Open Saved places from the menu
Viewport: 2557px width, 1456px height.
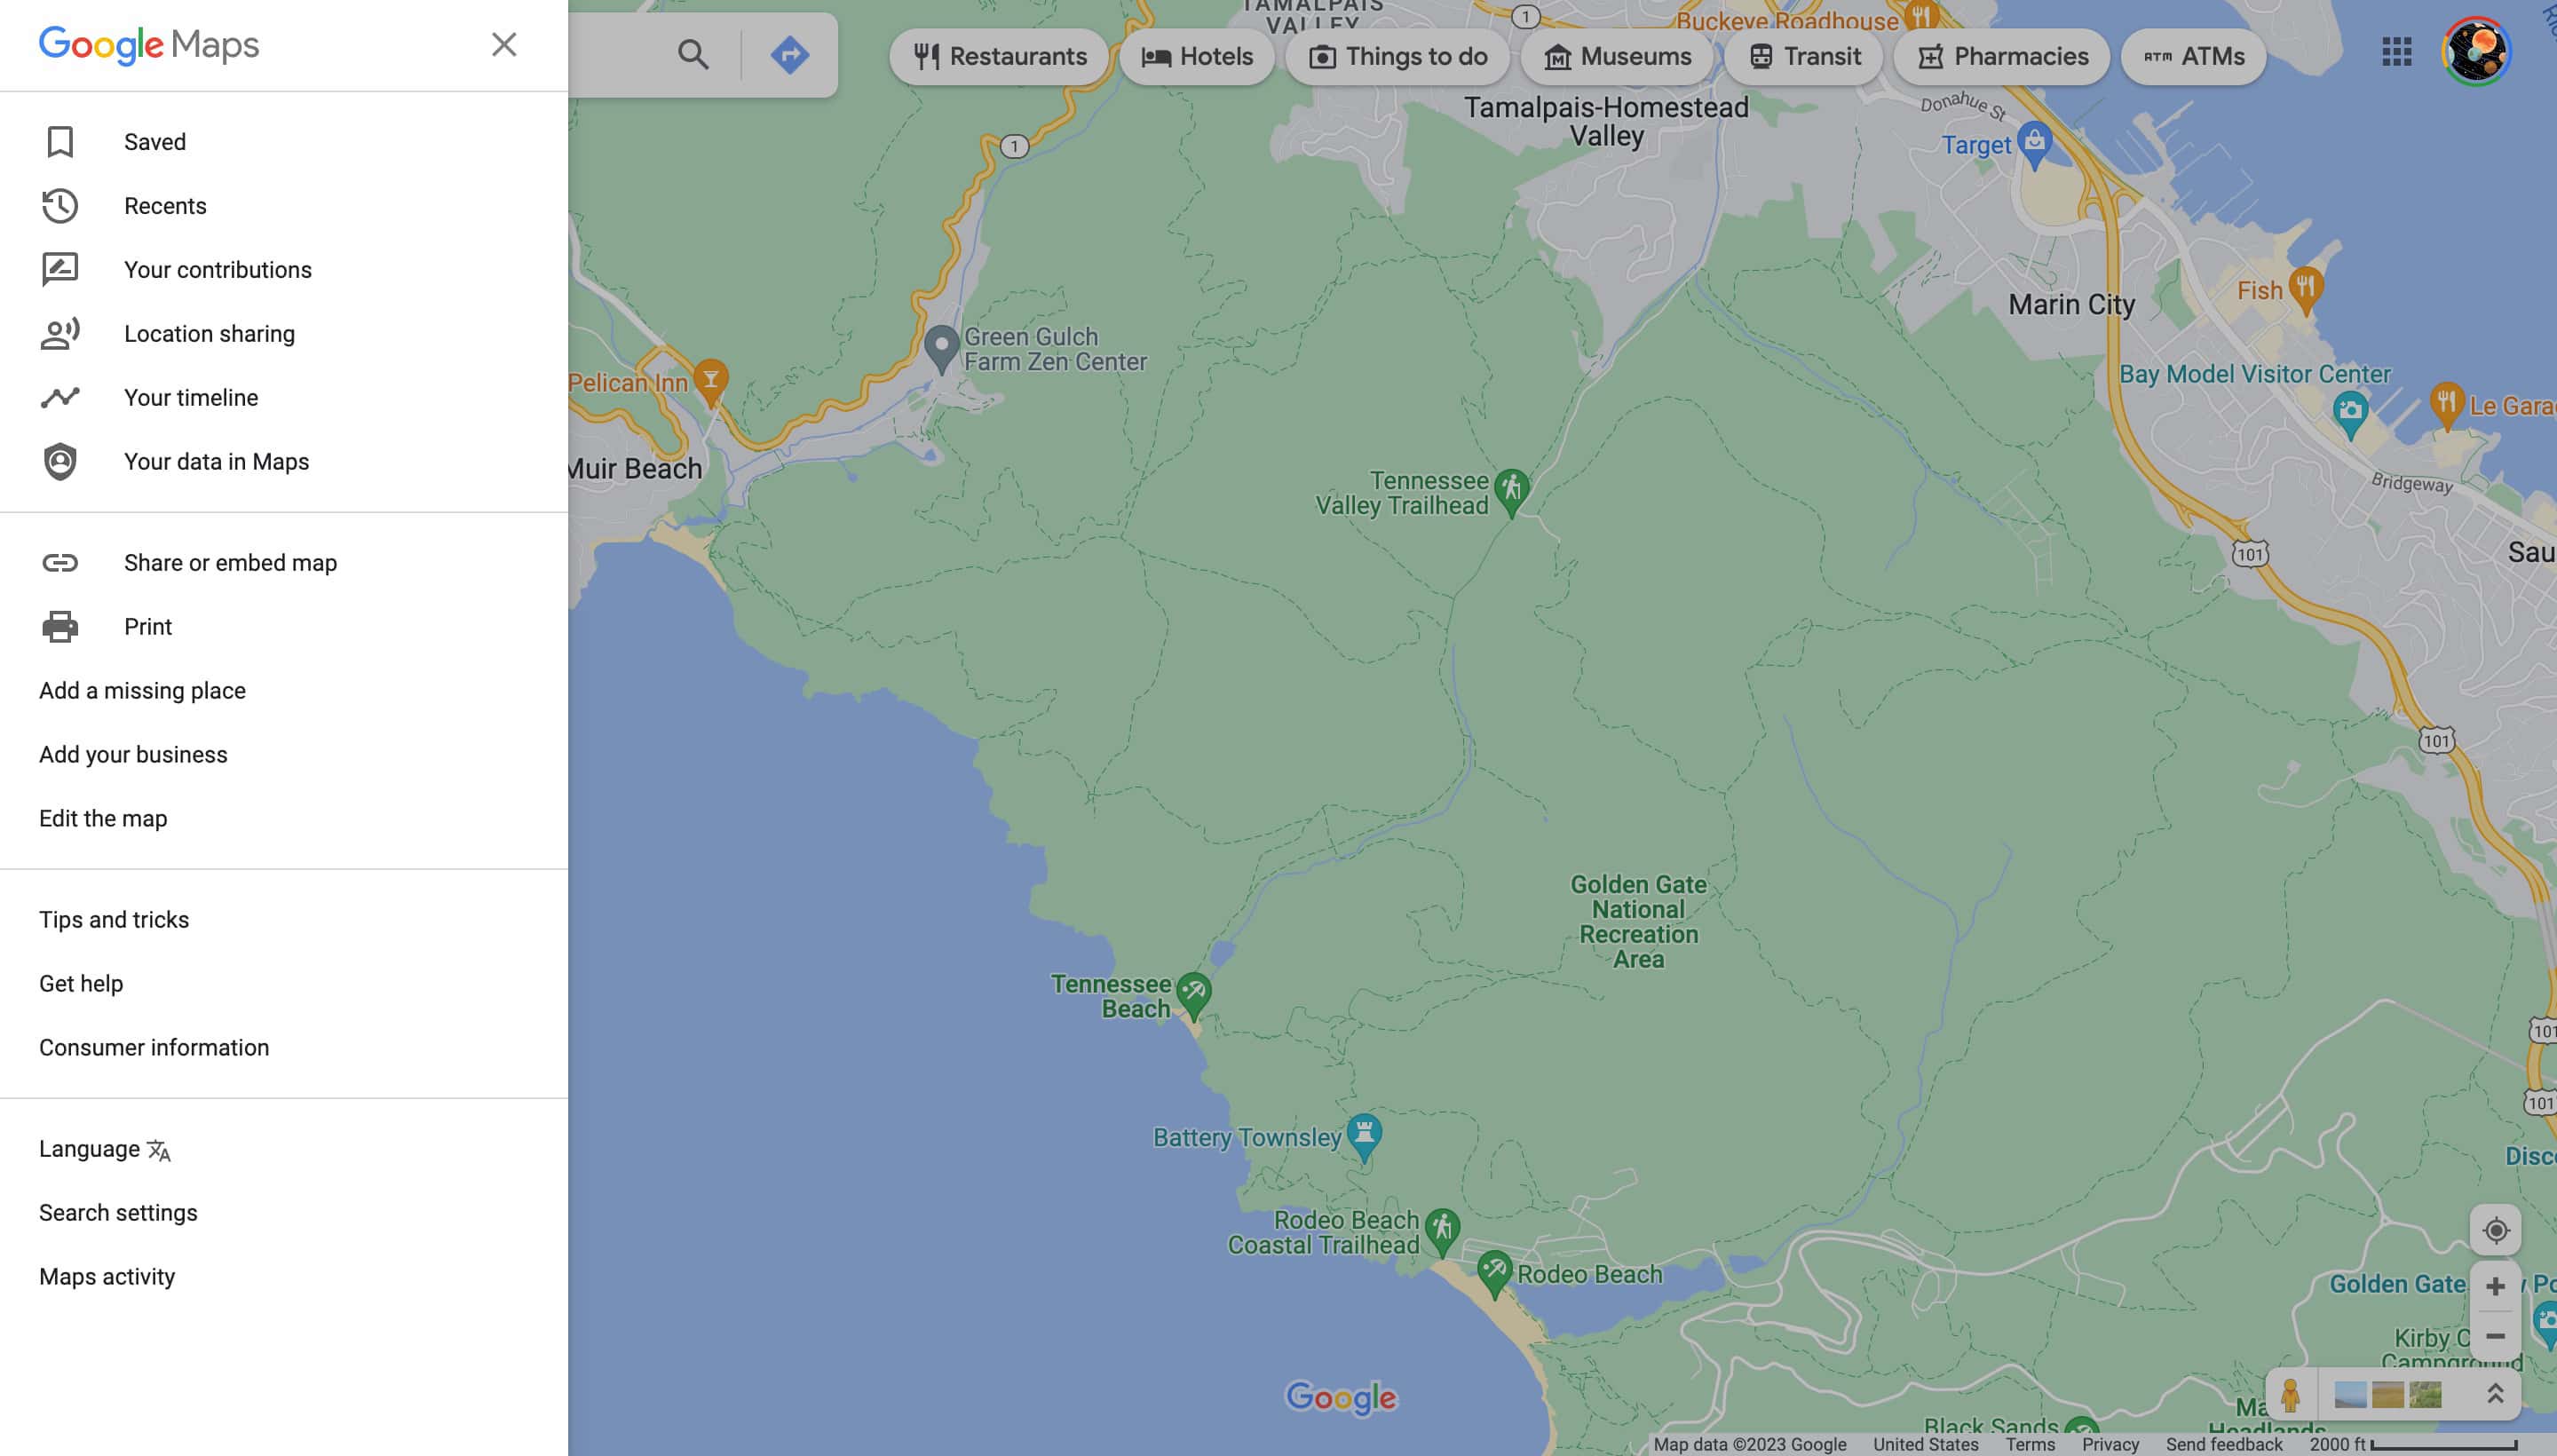[x=154, y=142]
